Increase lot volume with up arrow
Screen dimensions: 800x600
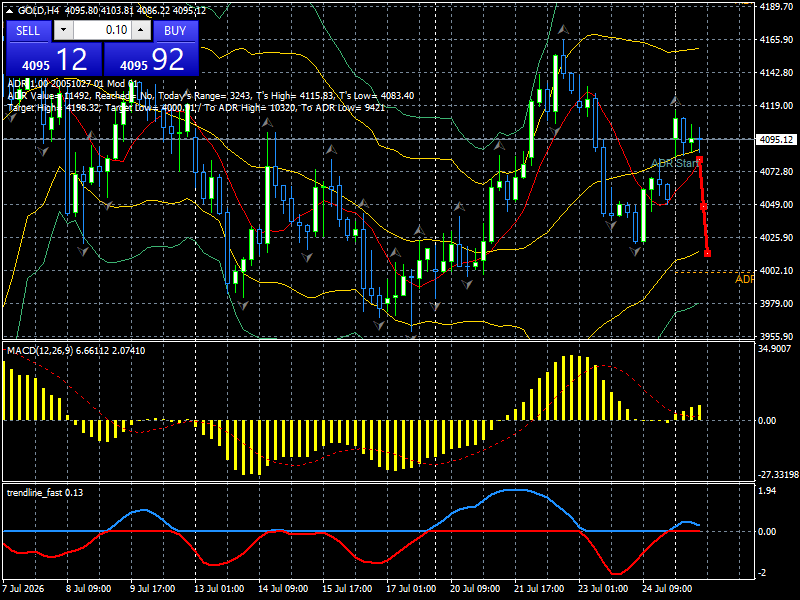[x=141, y=30]
